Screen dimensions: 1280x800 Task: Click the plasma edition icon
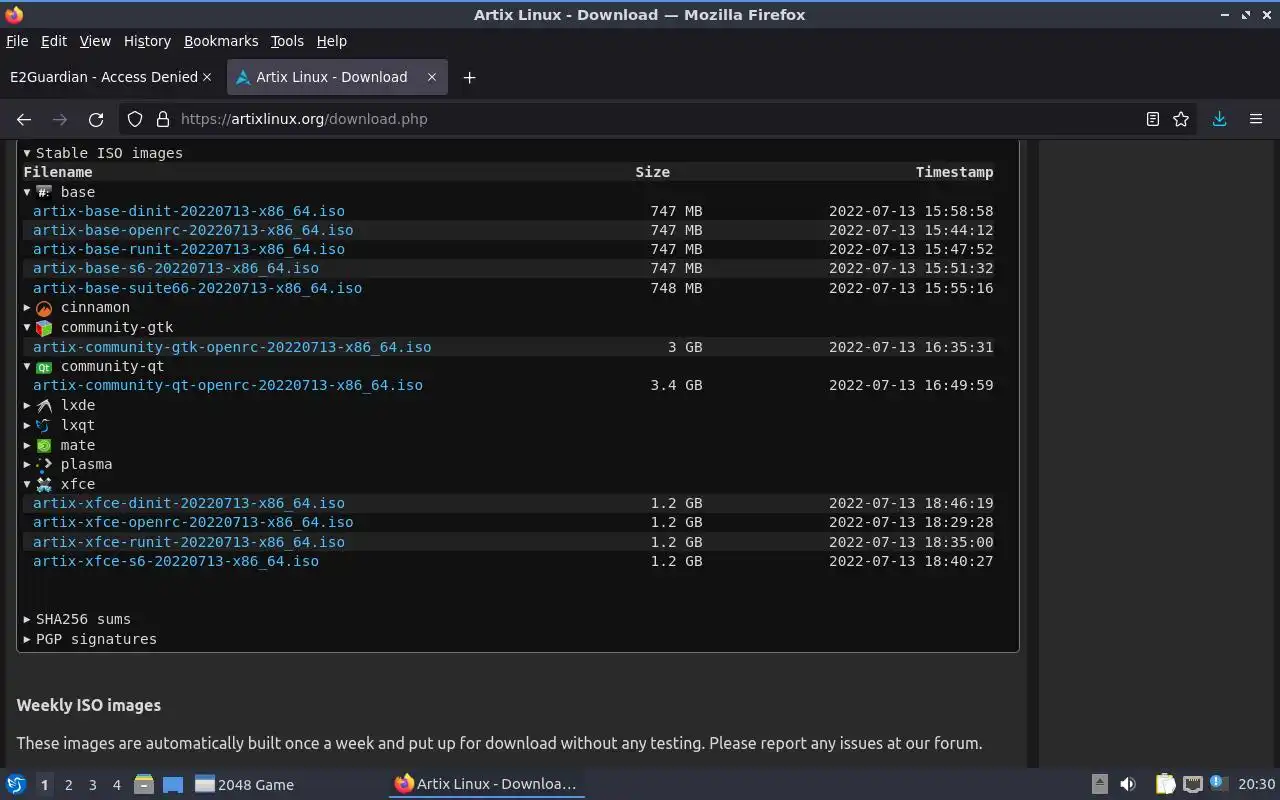pos(44,464)
